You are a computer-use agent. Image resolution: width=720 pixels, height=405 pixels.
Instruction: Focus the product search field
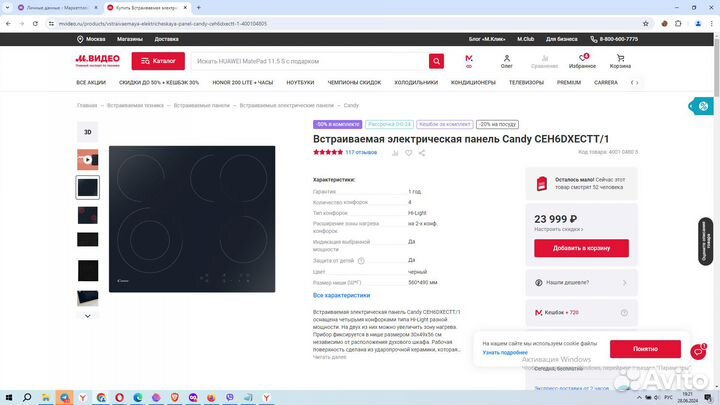tap(310, 61)
